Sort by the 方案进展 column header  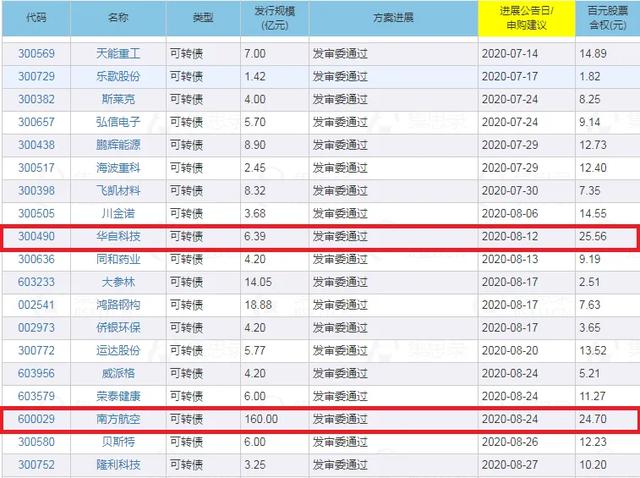393,18
